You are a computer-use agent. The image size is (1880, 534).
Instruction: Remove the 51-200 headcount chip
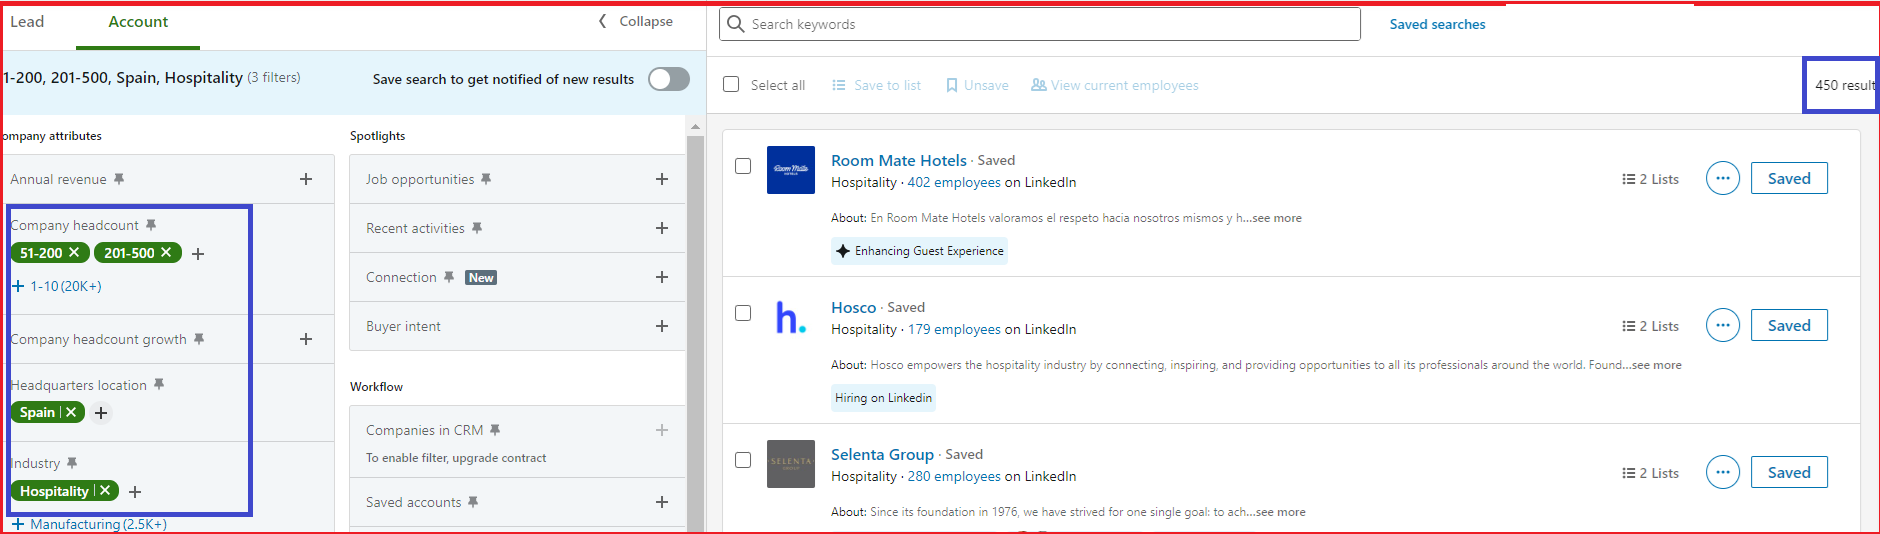pyautogui.click(x=74, y=253)
